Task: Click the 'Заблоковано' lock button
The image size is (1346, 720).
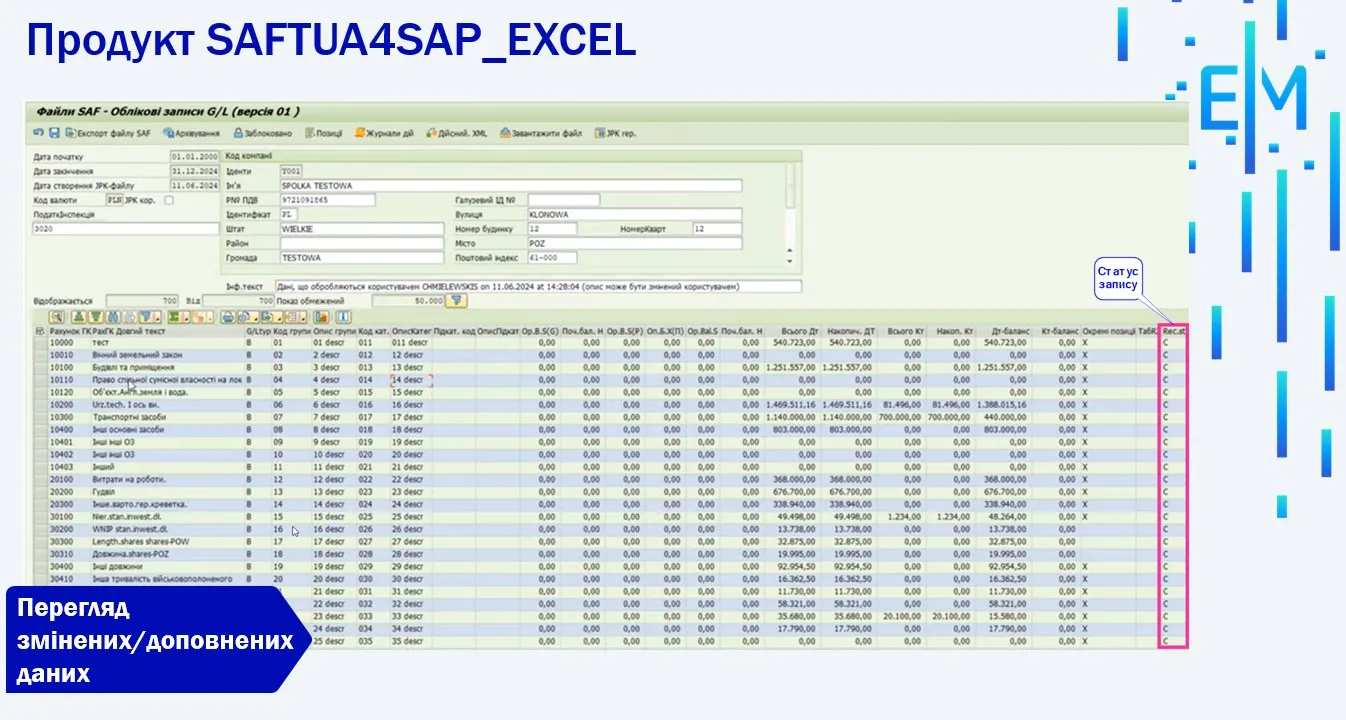Action: 263,133
